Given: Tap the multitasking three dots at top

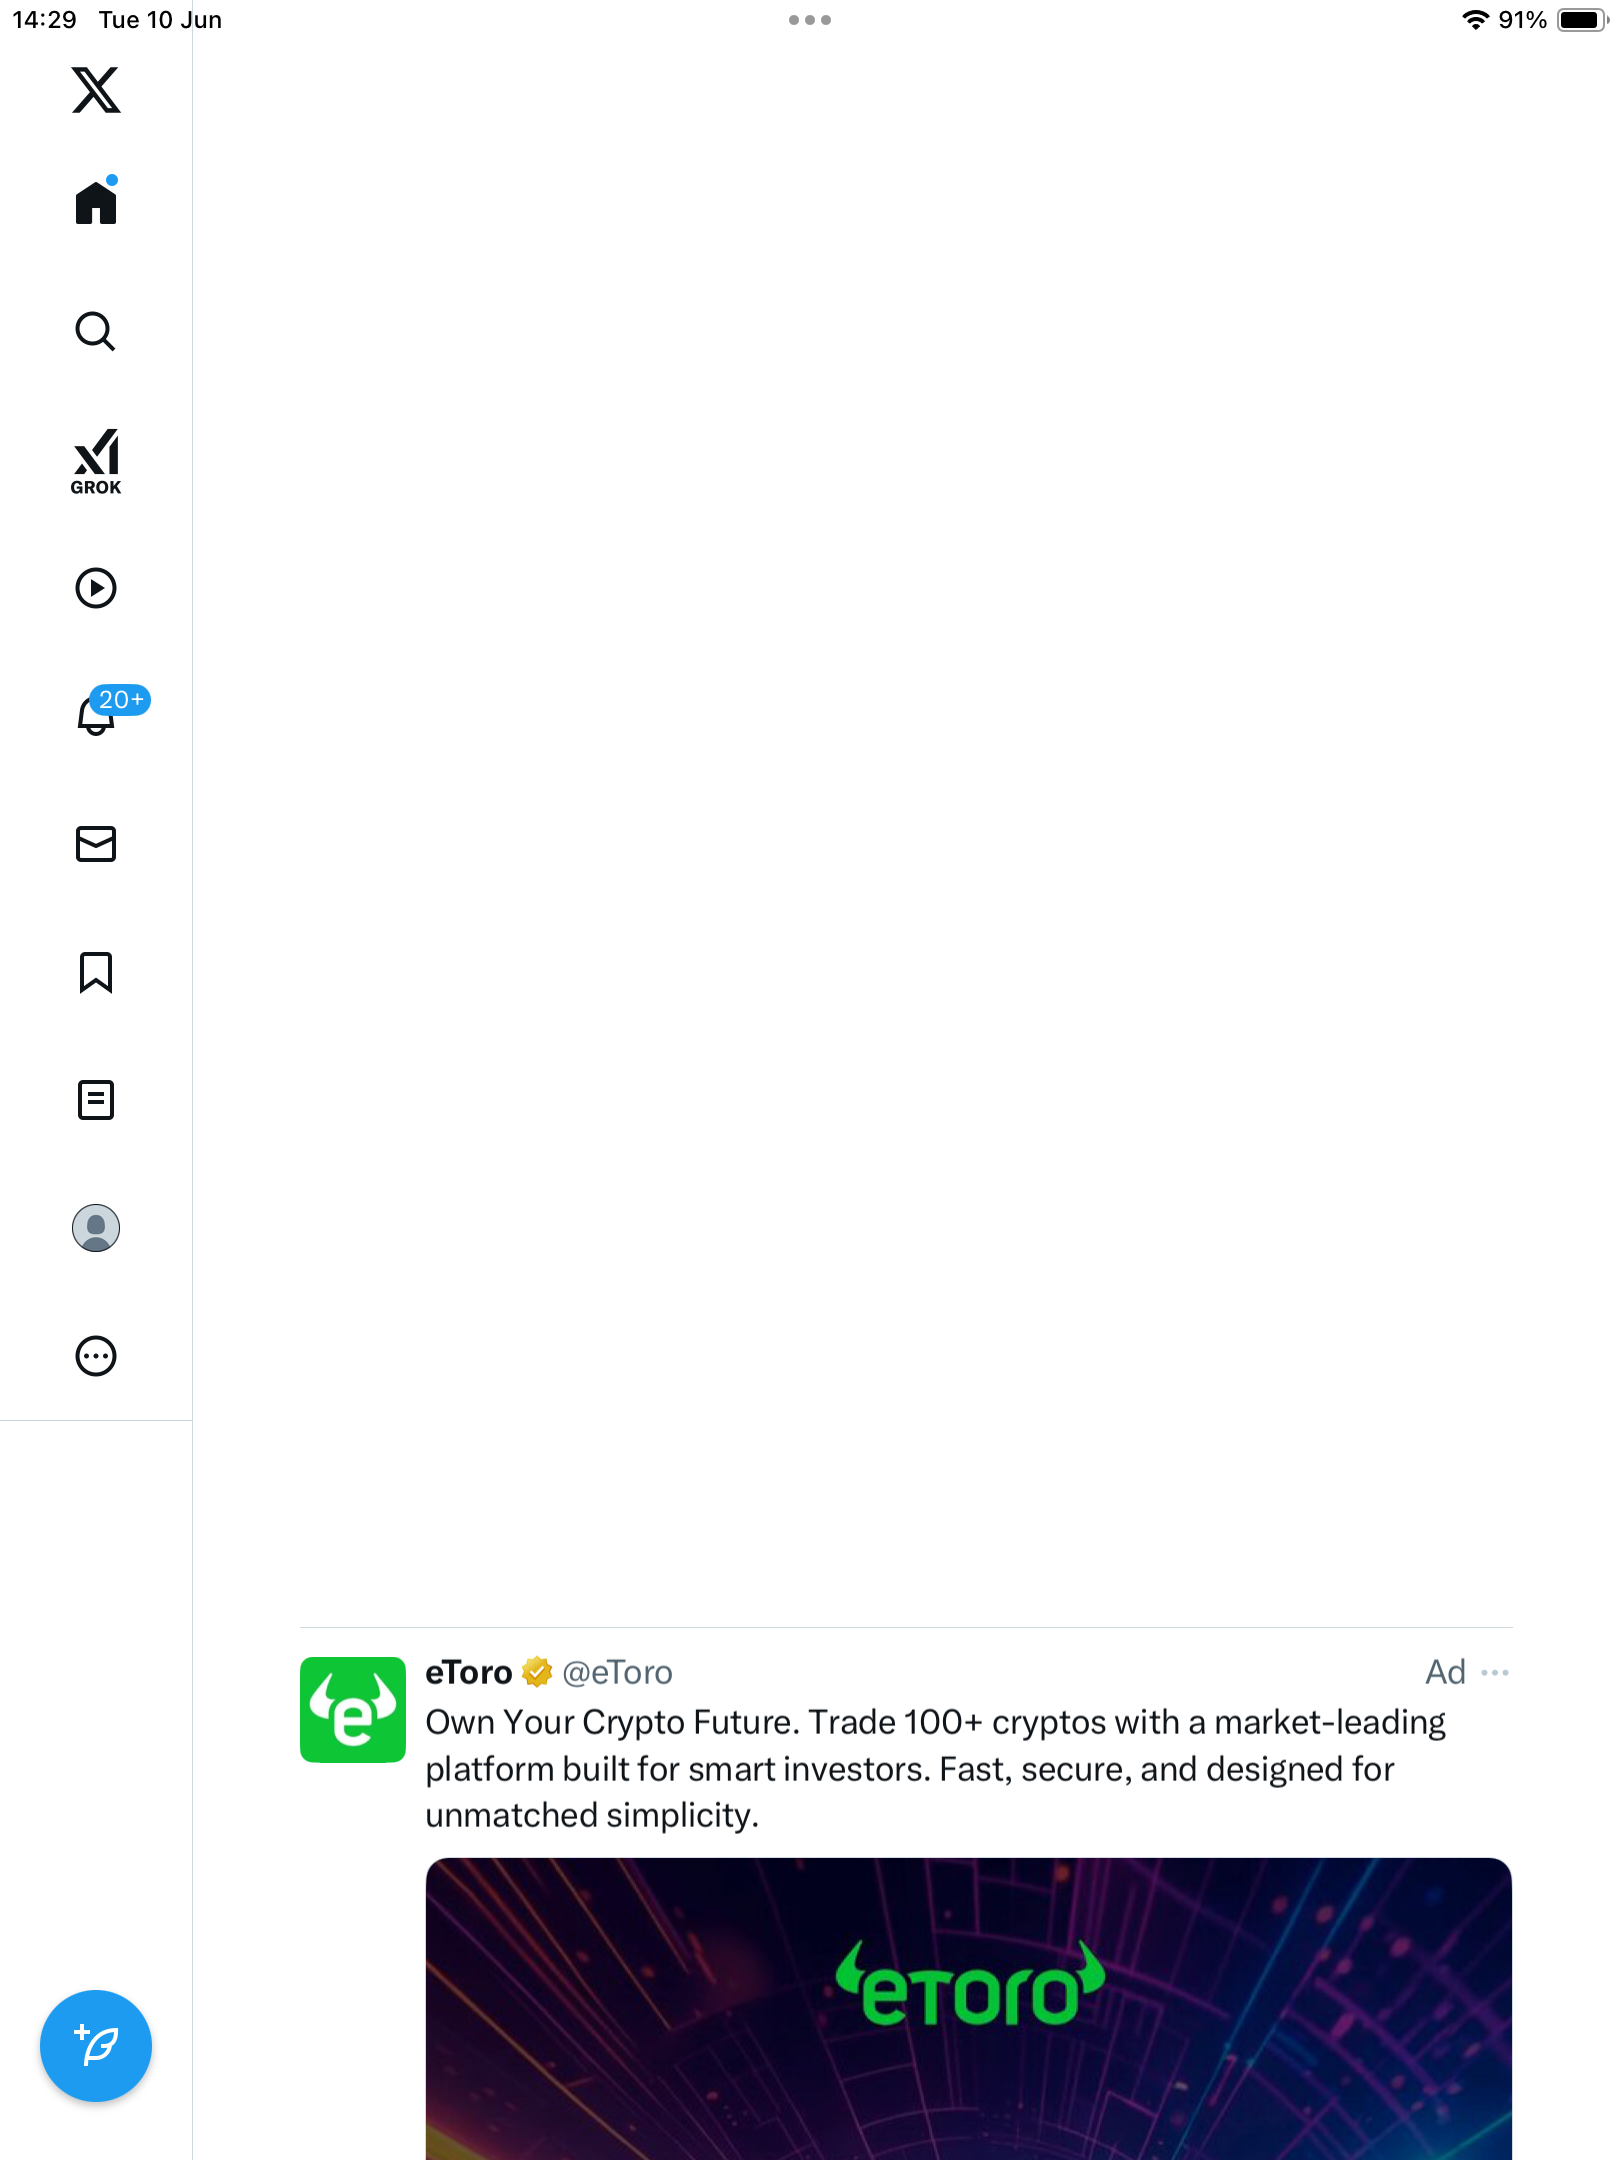Looking at the screenshot, I should click(x=810, y=20).
